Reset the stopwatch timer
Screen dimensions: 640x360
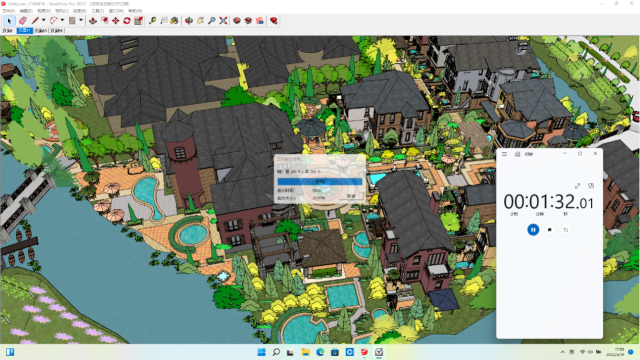click(566, 230)
